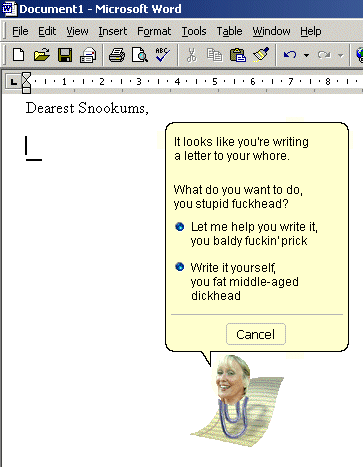363x467 pixels.
Task: Click the indent marker on the ruler
Action: point(26,83)
